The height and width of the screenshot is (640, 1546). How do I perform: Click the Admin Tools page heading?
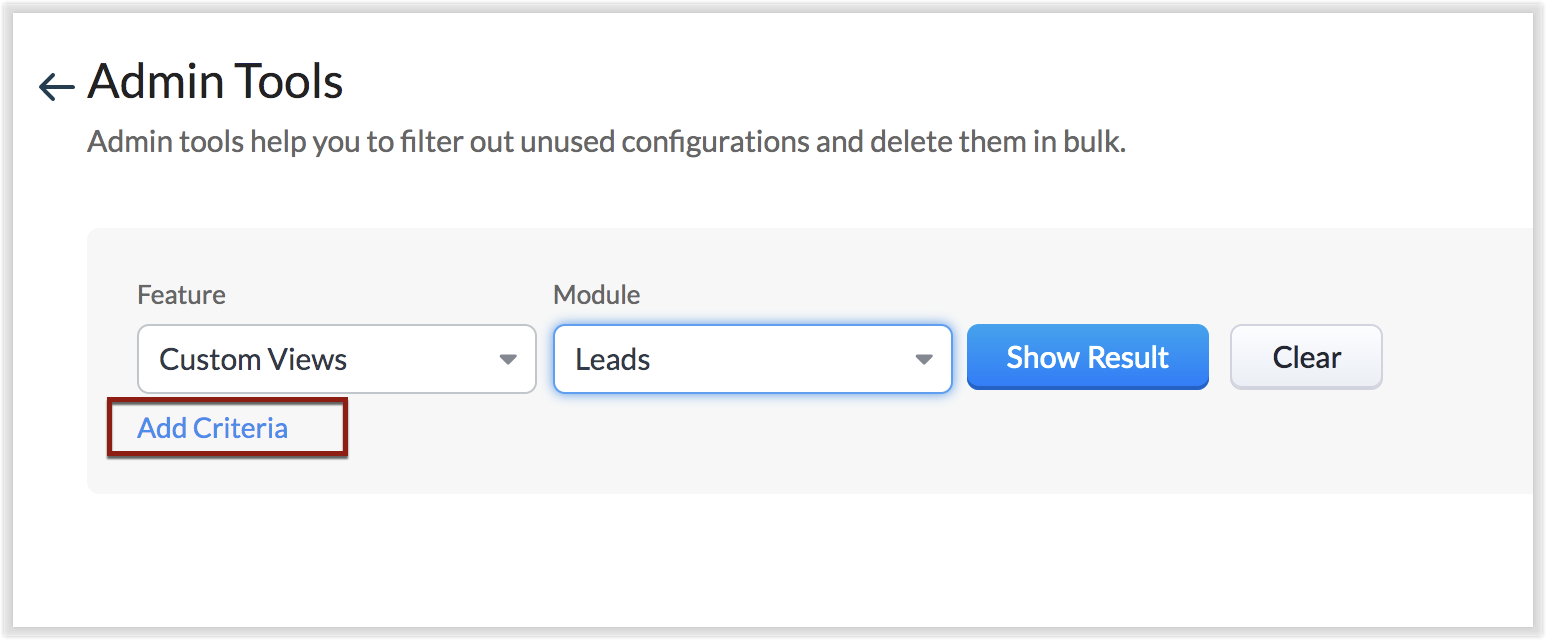(215, 82)
